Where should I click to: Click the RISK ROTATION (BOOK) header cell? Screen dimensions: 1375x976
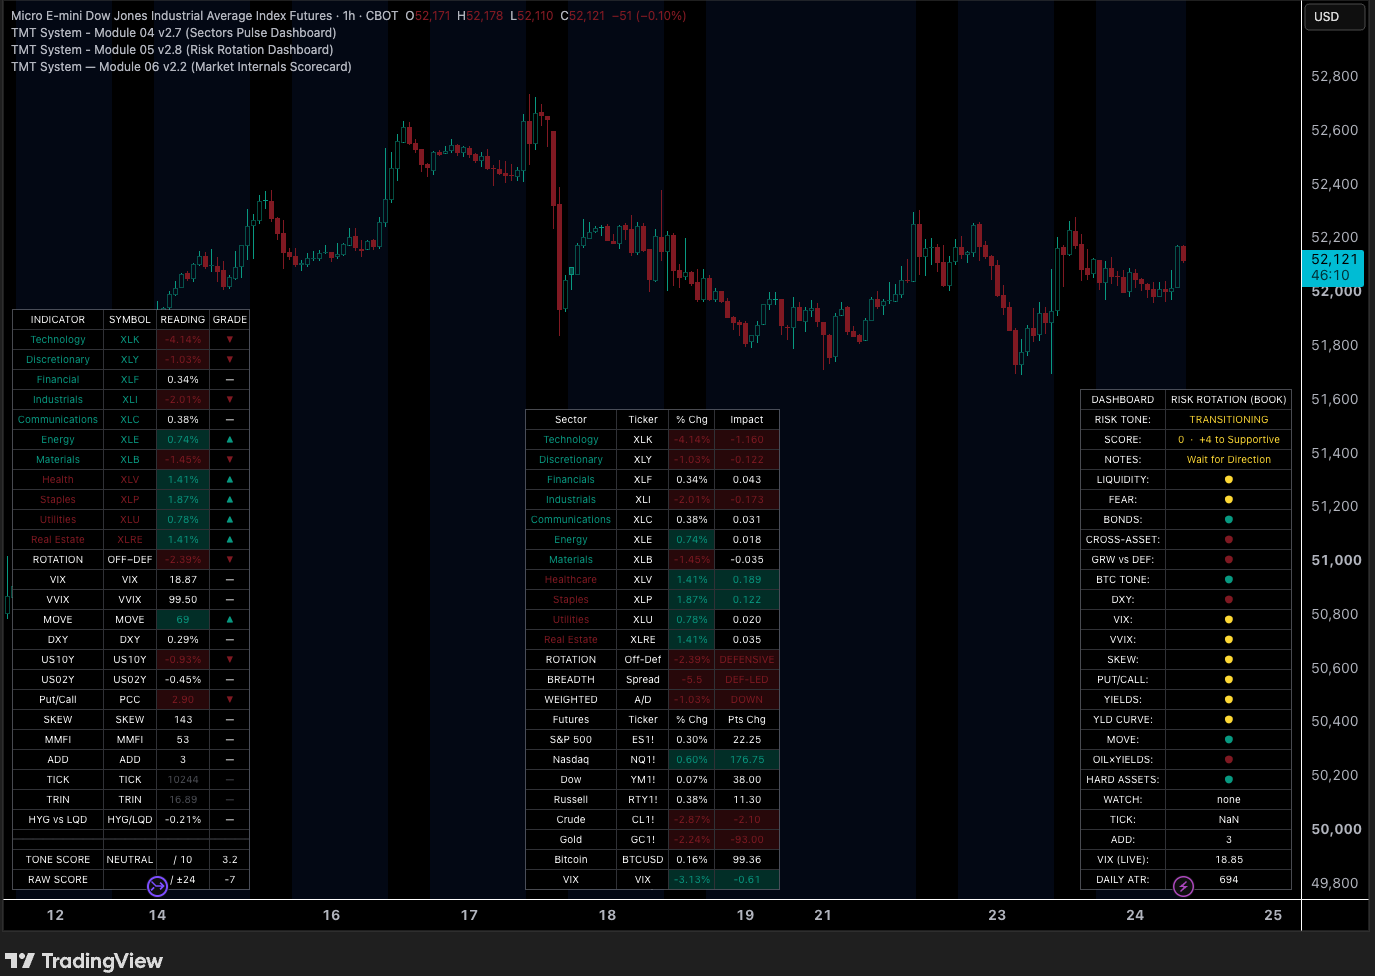pos(1229,400)
